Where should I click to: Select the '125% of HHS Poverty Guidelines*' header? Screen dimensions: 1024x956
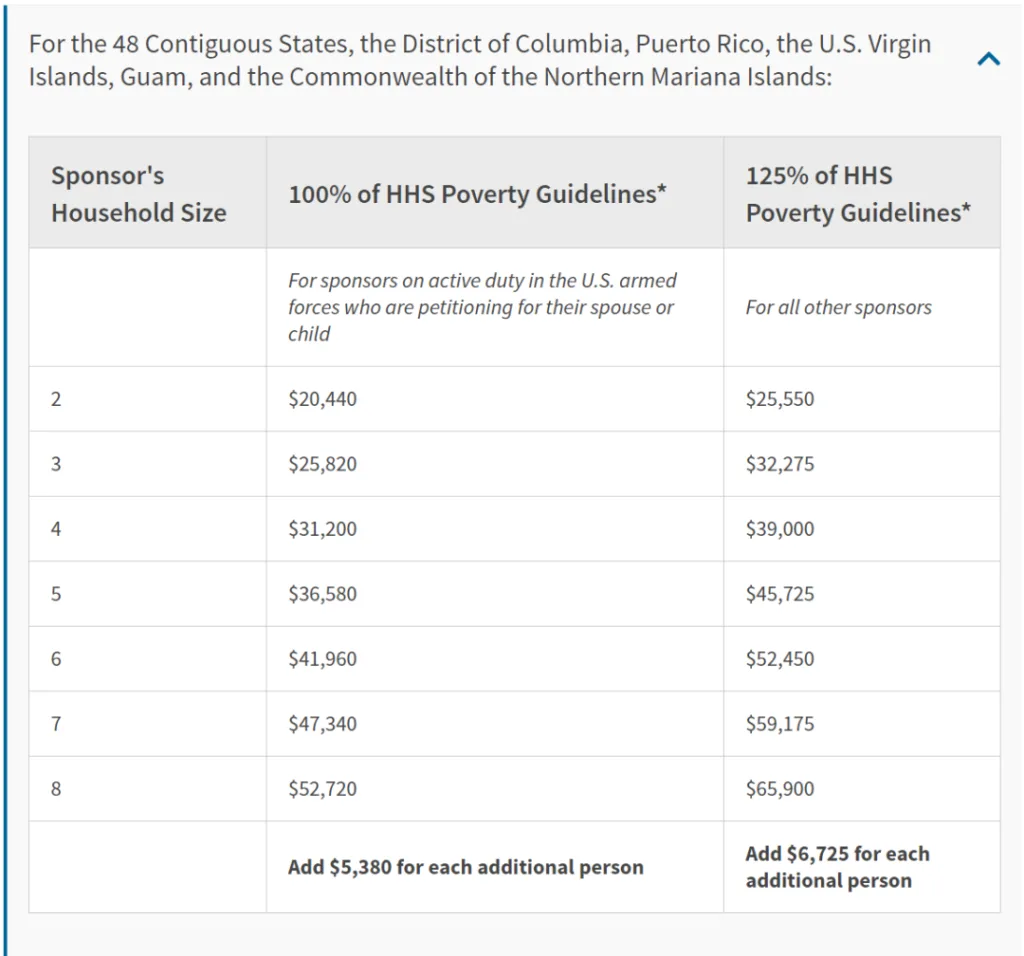click(858, 194)
